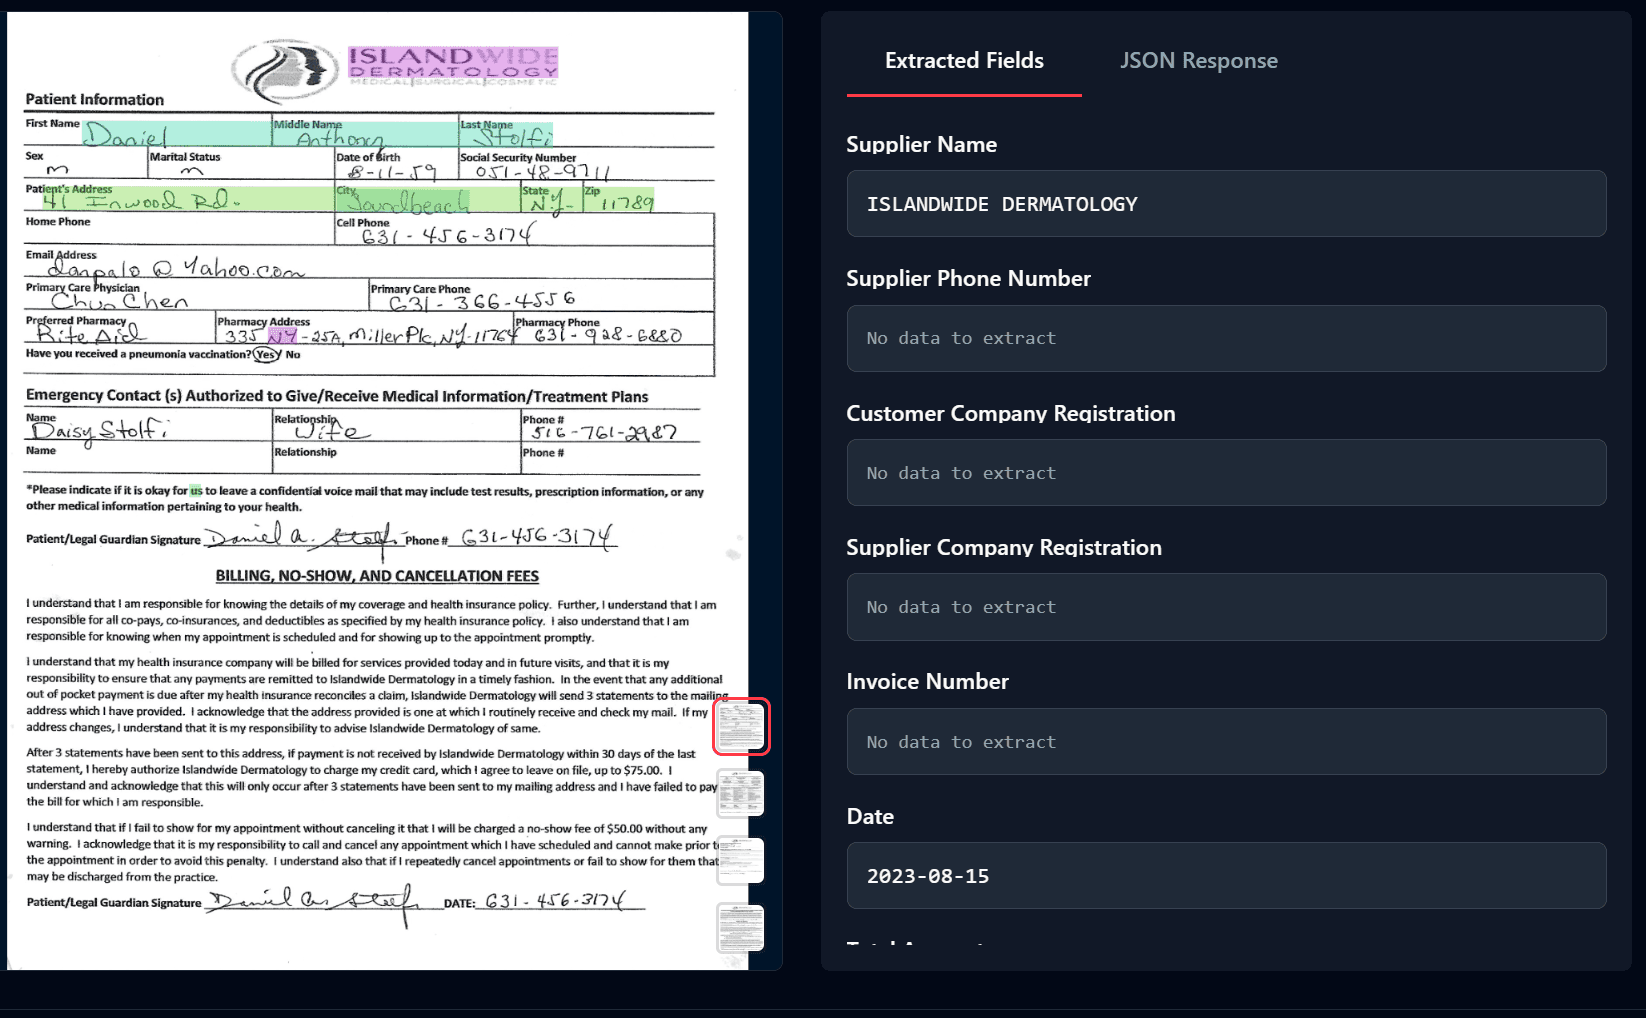Select the Supplier Company Registration field
The width and height of the screenshot is (1646, 1018).
click(x=1225, y=607)
